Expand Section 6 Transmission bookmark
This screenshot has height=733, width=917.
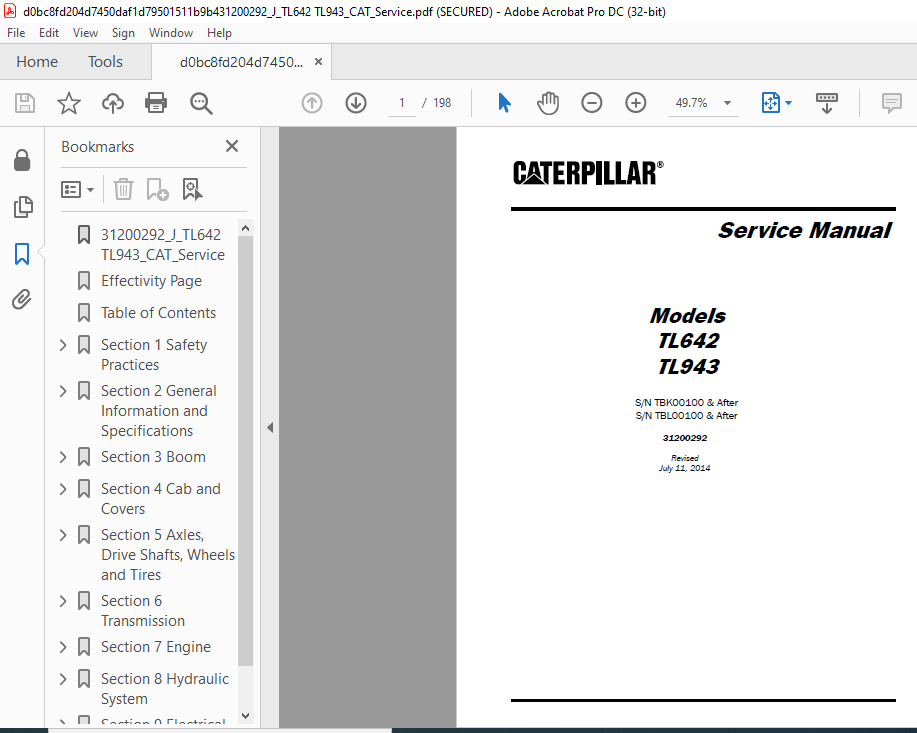(x=63, y=601)
